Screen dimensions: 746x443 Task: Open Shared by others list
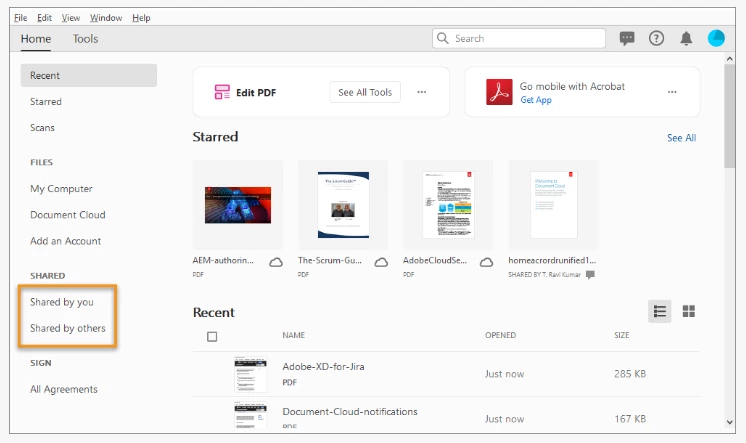[x=68, y=328]
